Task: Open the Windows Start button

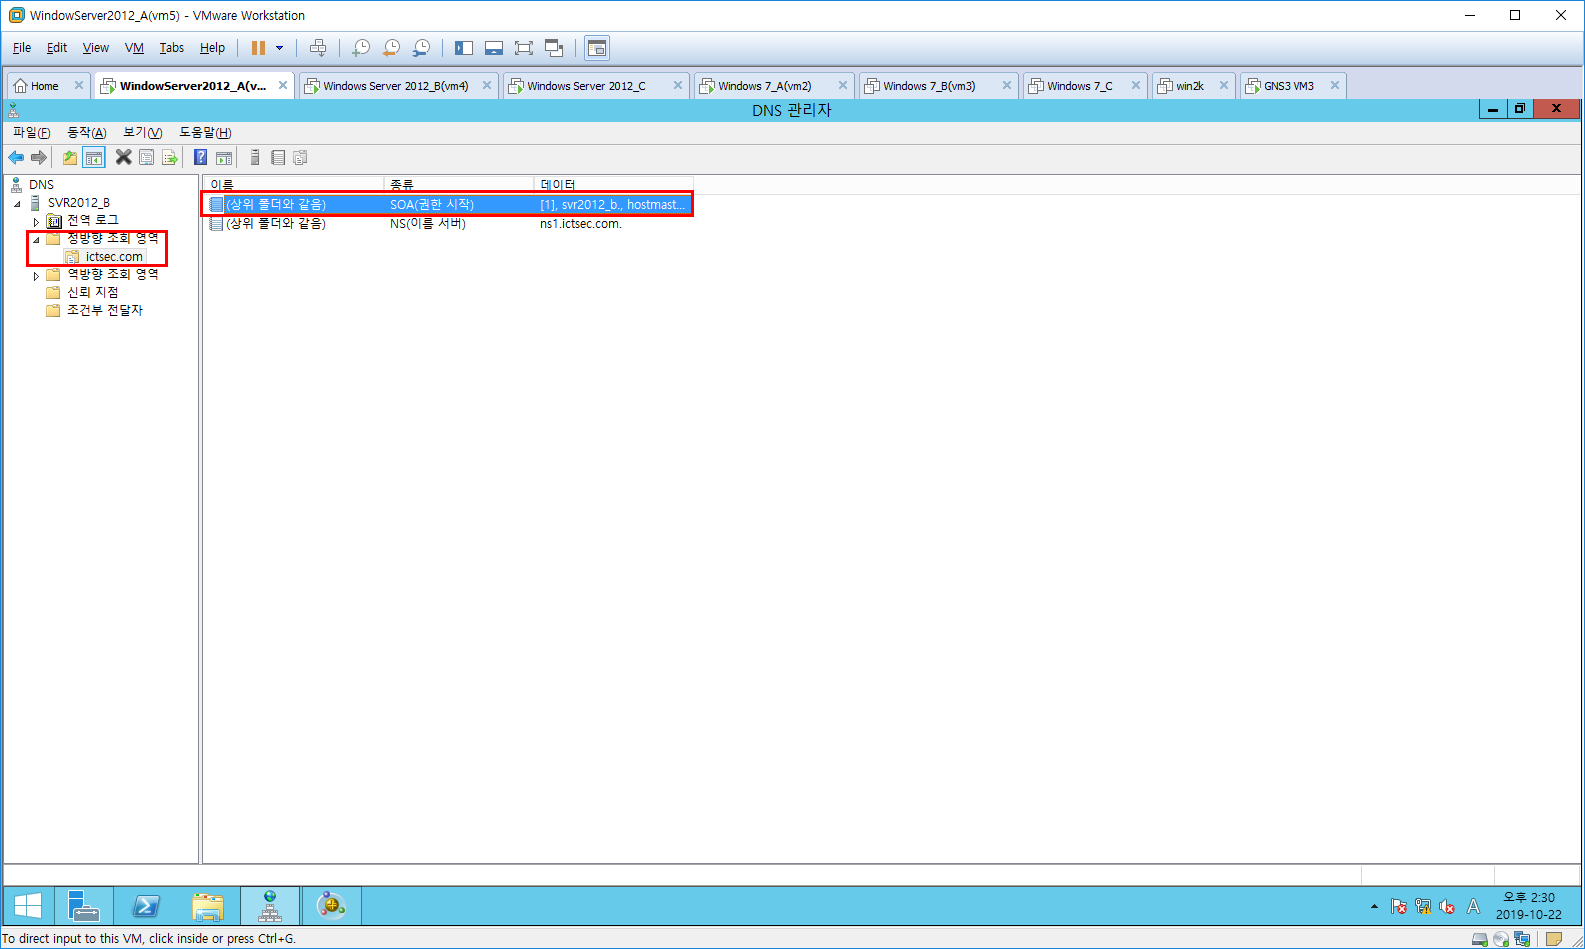Action: click(28, 906)
